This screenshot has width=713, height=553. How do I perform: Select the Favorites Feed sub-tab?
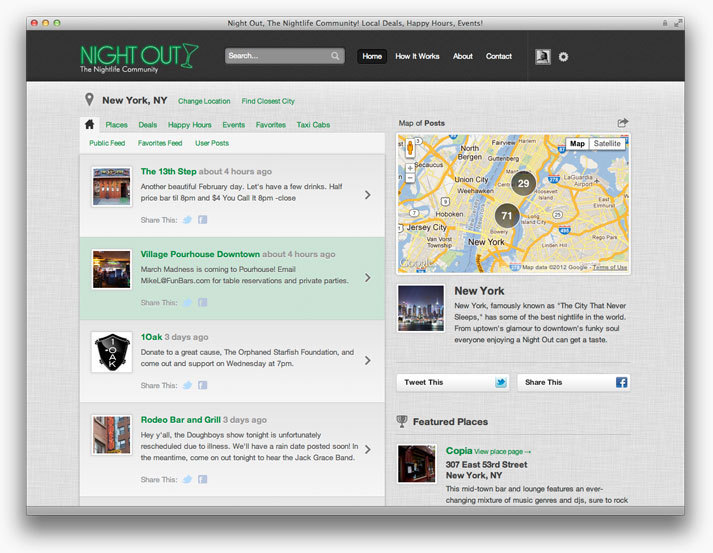[x=160, y=143]
